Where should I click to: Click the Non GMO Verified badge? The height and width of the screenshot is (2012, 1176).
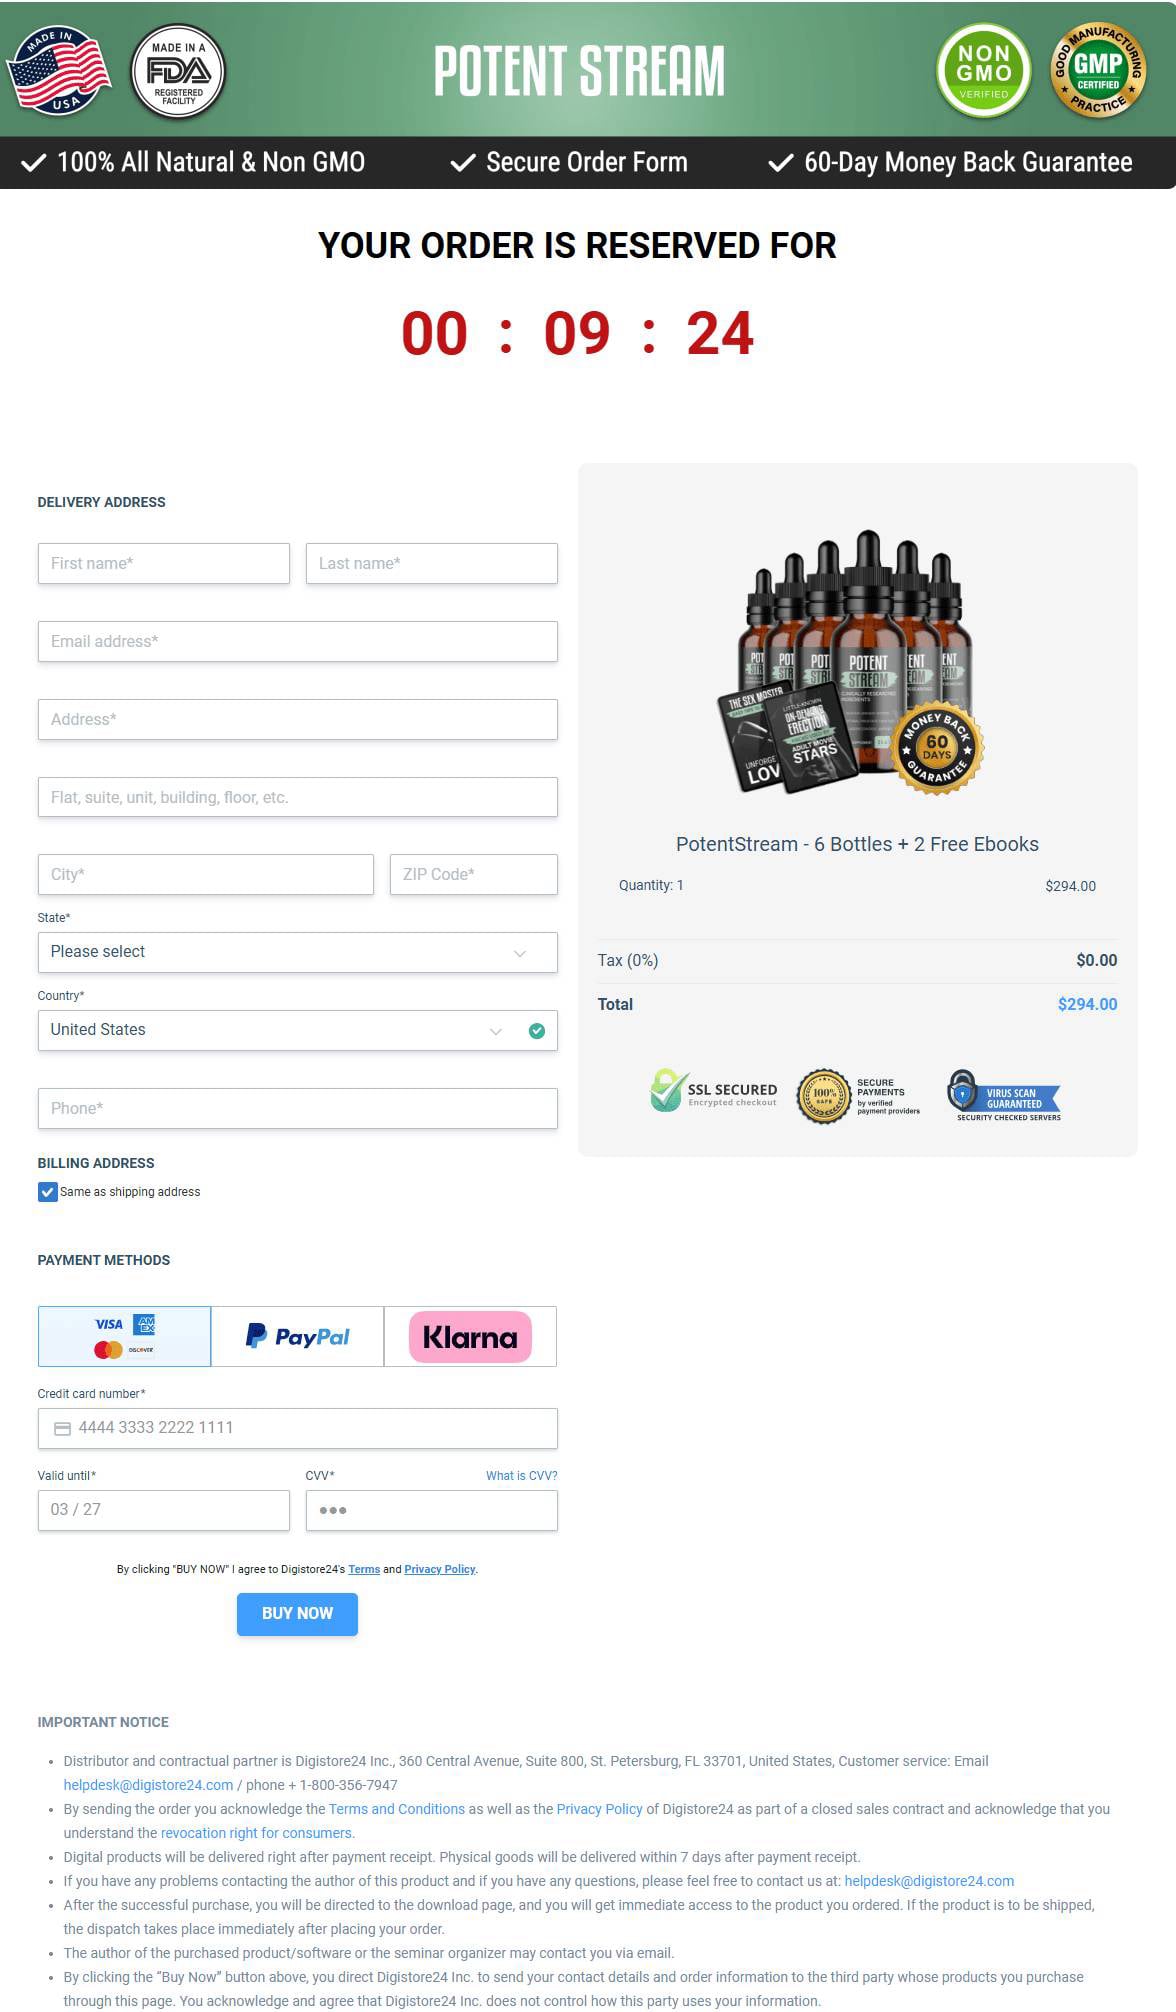click(x=984, y=71)
